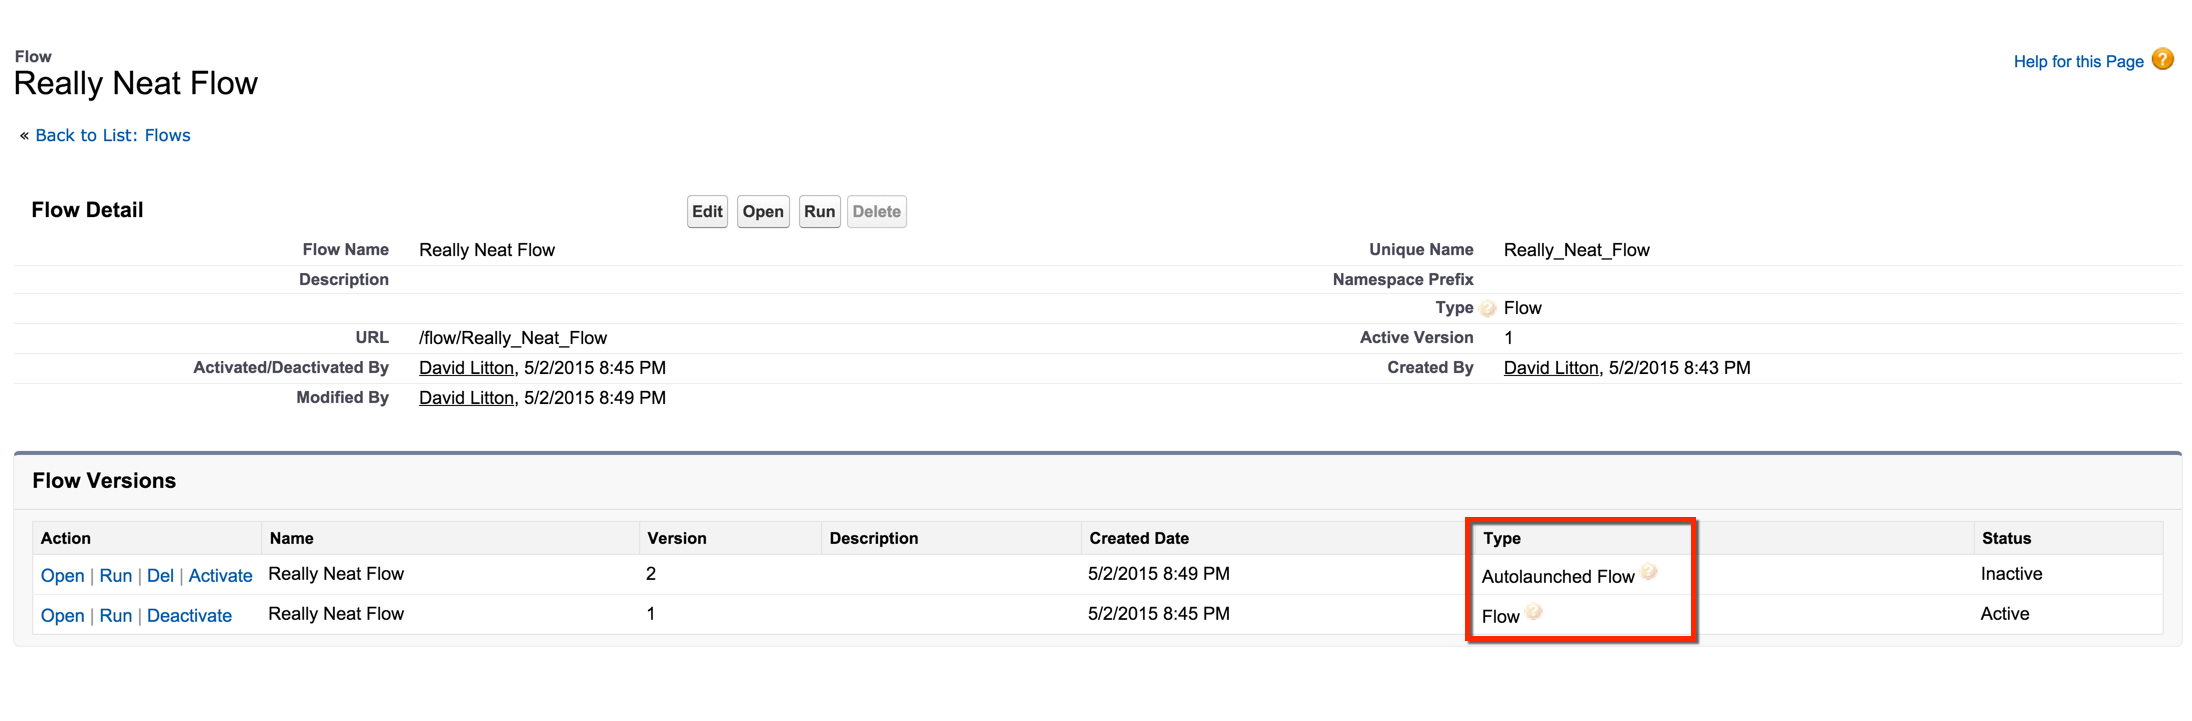Open version 2 of Really Neat Flow

[x=62, y=576]
